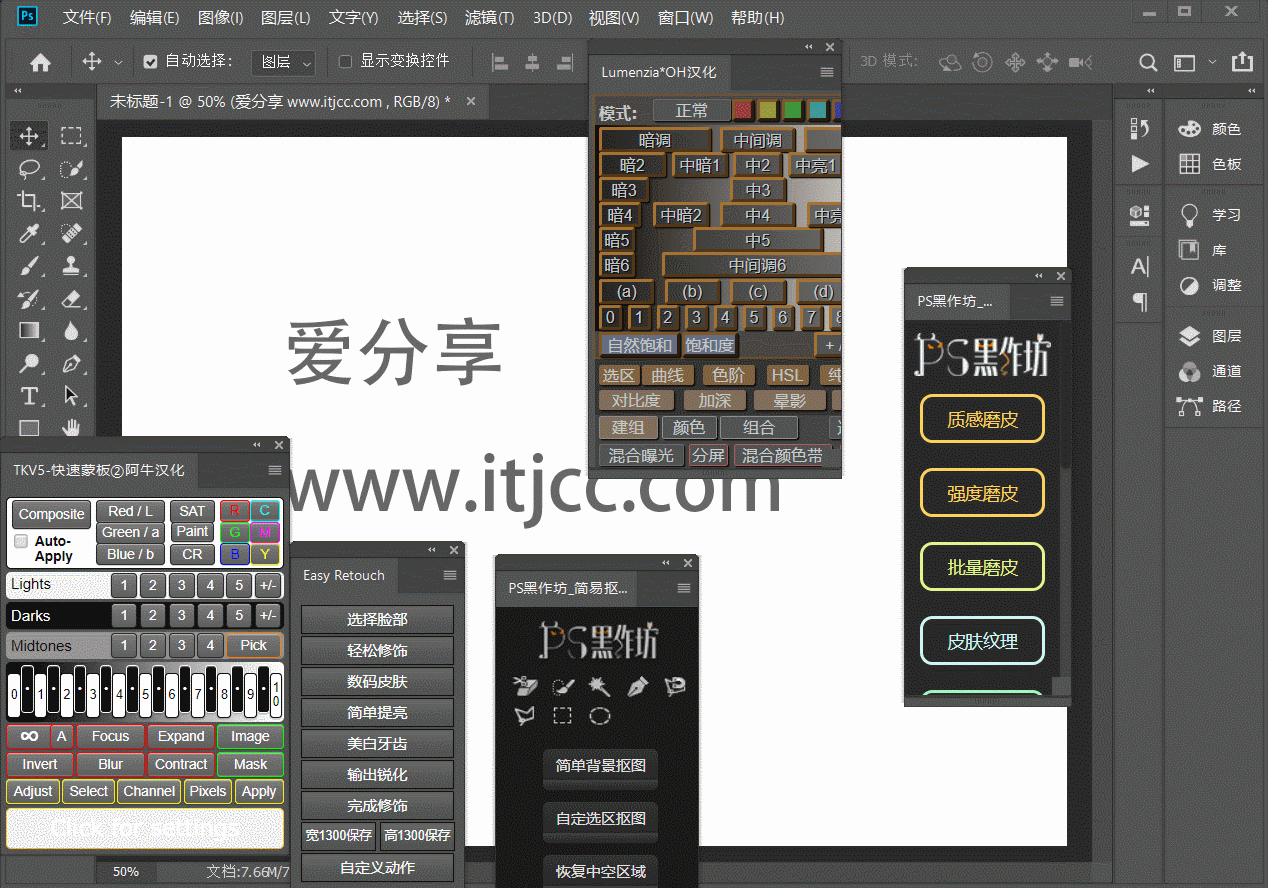This screenshot has height=888, width=1268.
Task: Toggle Auto-Apply checkbox in TKV5 panel
Action: [21, 541]
